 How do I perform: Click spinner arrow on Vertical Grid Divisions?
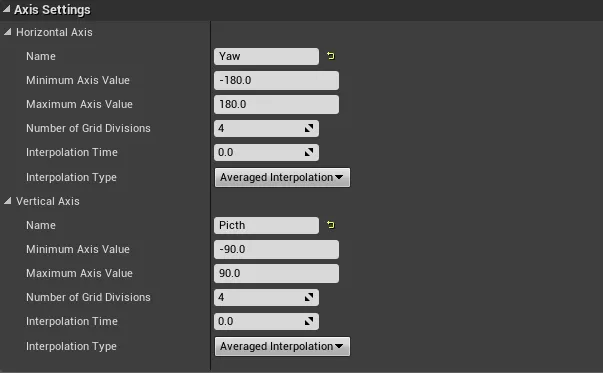click(309, 297)
